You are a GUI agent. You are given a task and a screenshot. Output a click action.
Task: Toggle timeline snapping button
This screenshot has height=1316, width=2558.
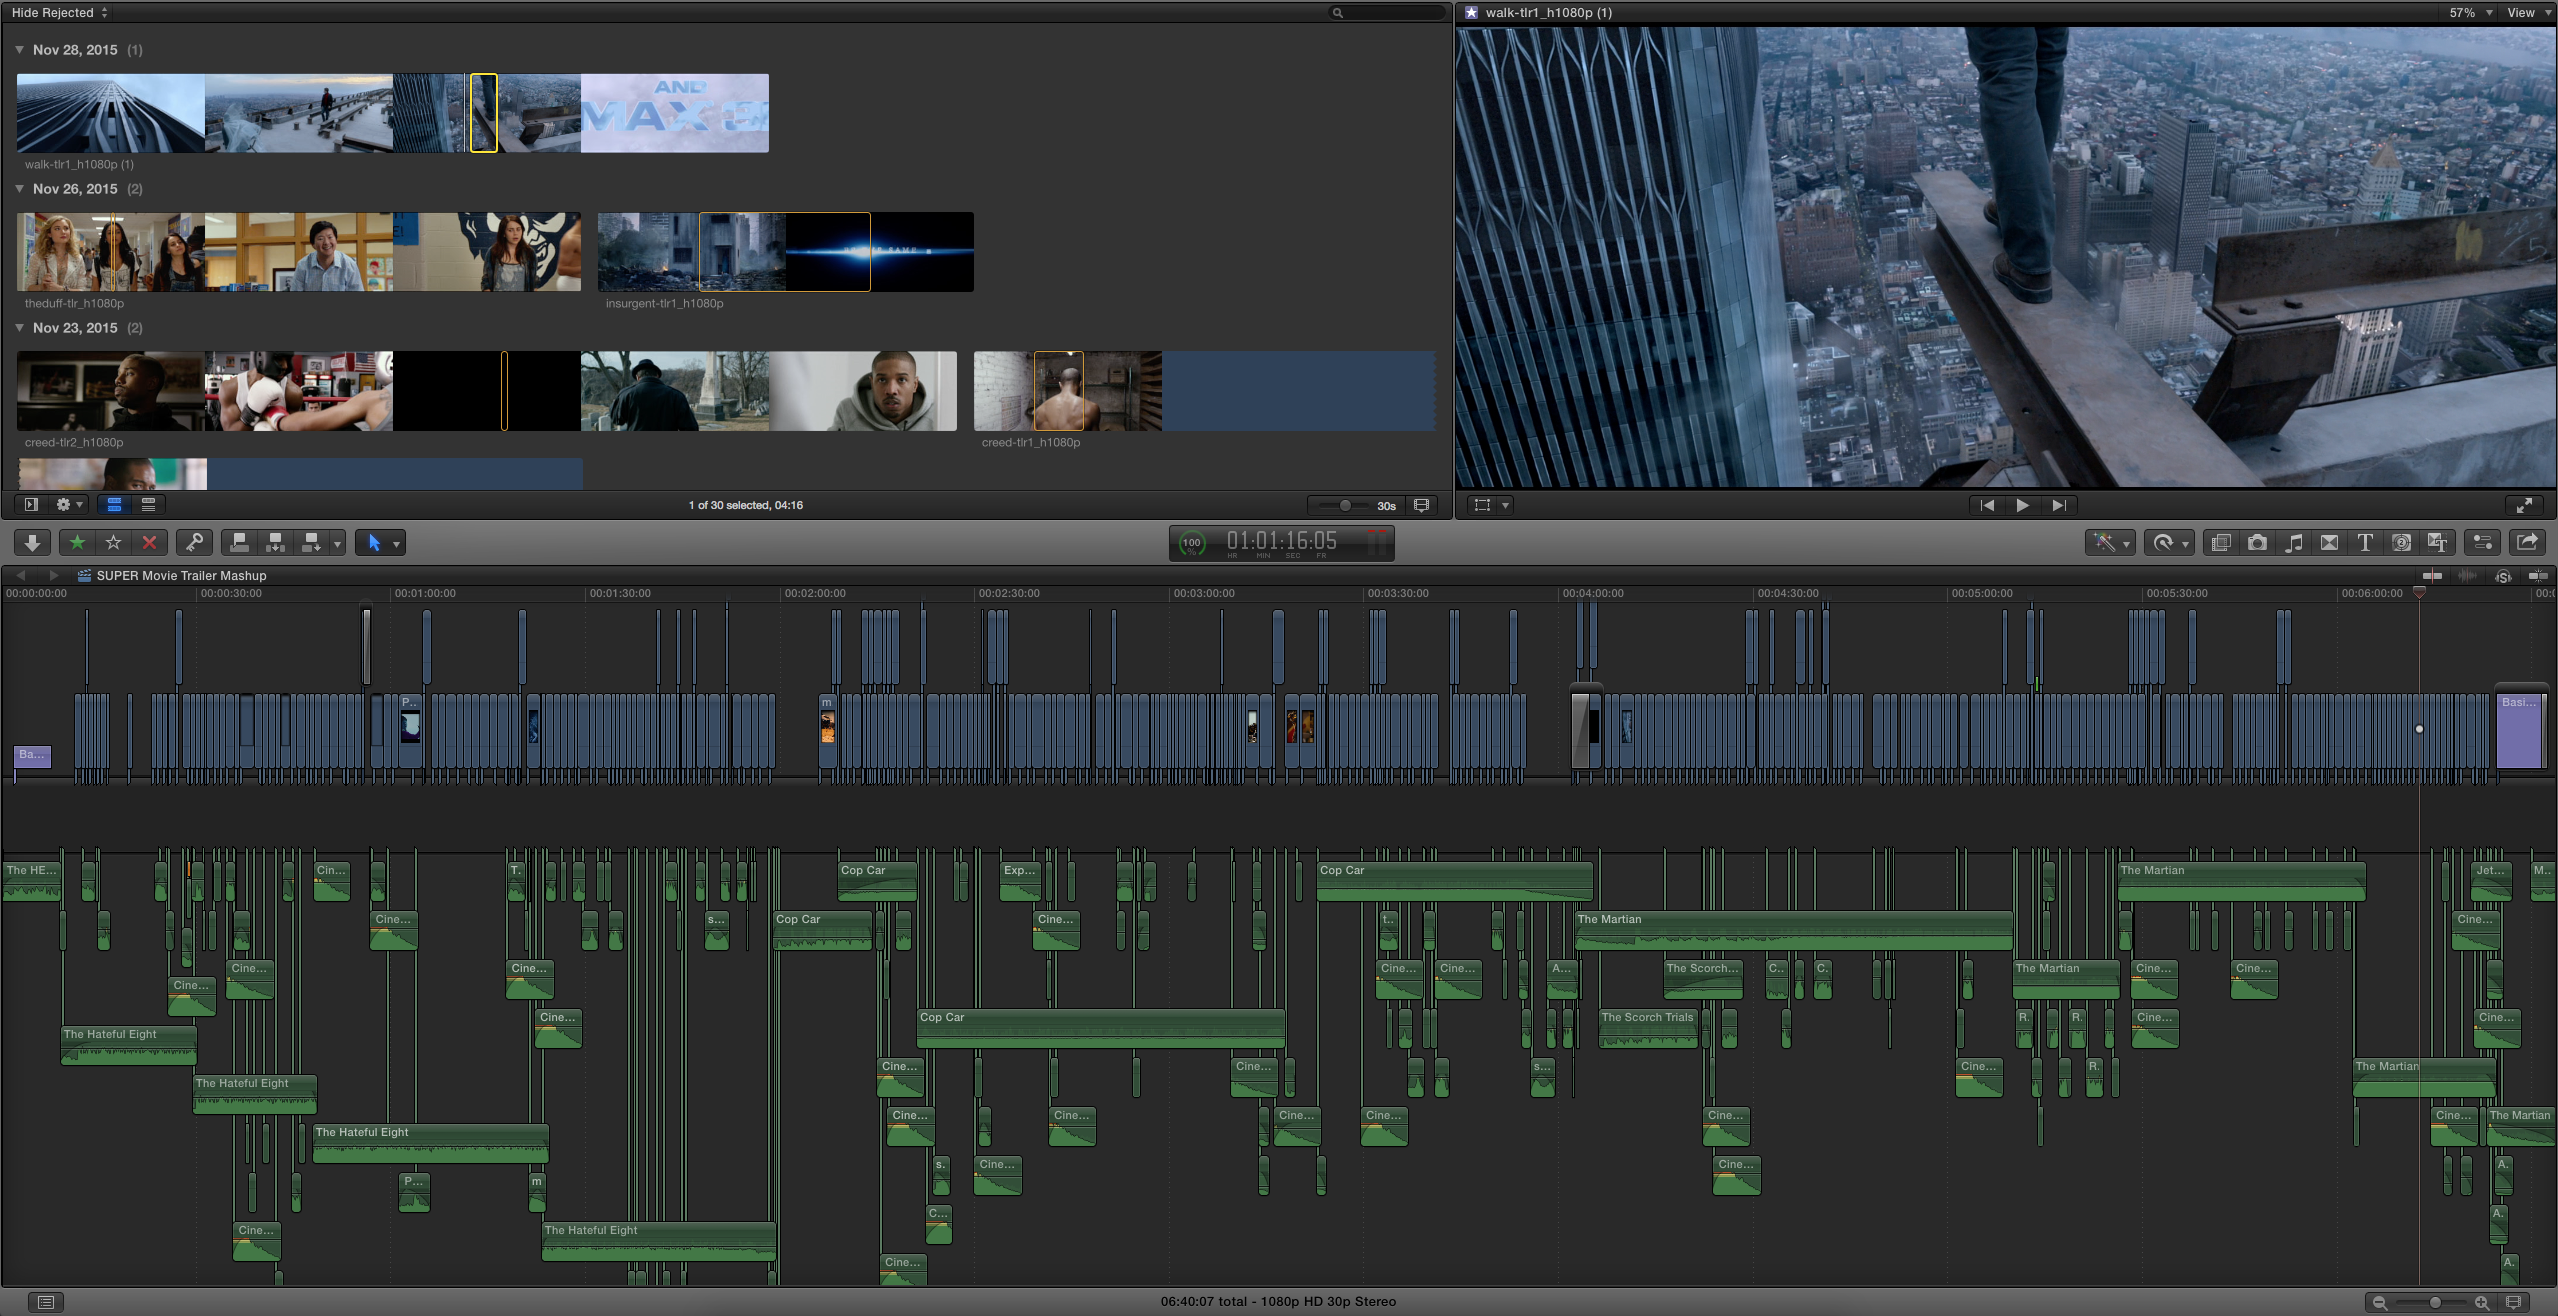[x=2538, y=575]
